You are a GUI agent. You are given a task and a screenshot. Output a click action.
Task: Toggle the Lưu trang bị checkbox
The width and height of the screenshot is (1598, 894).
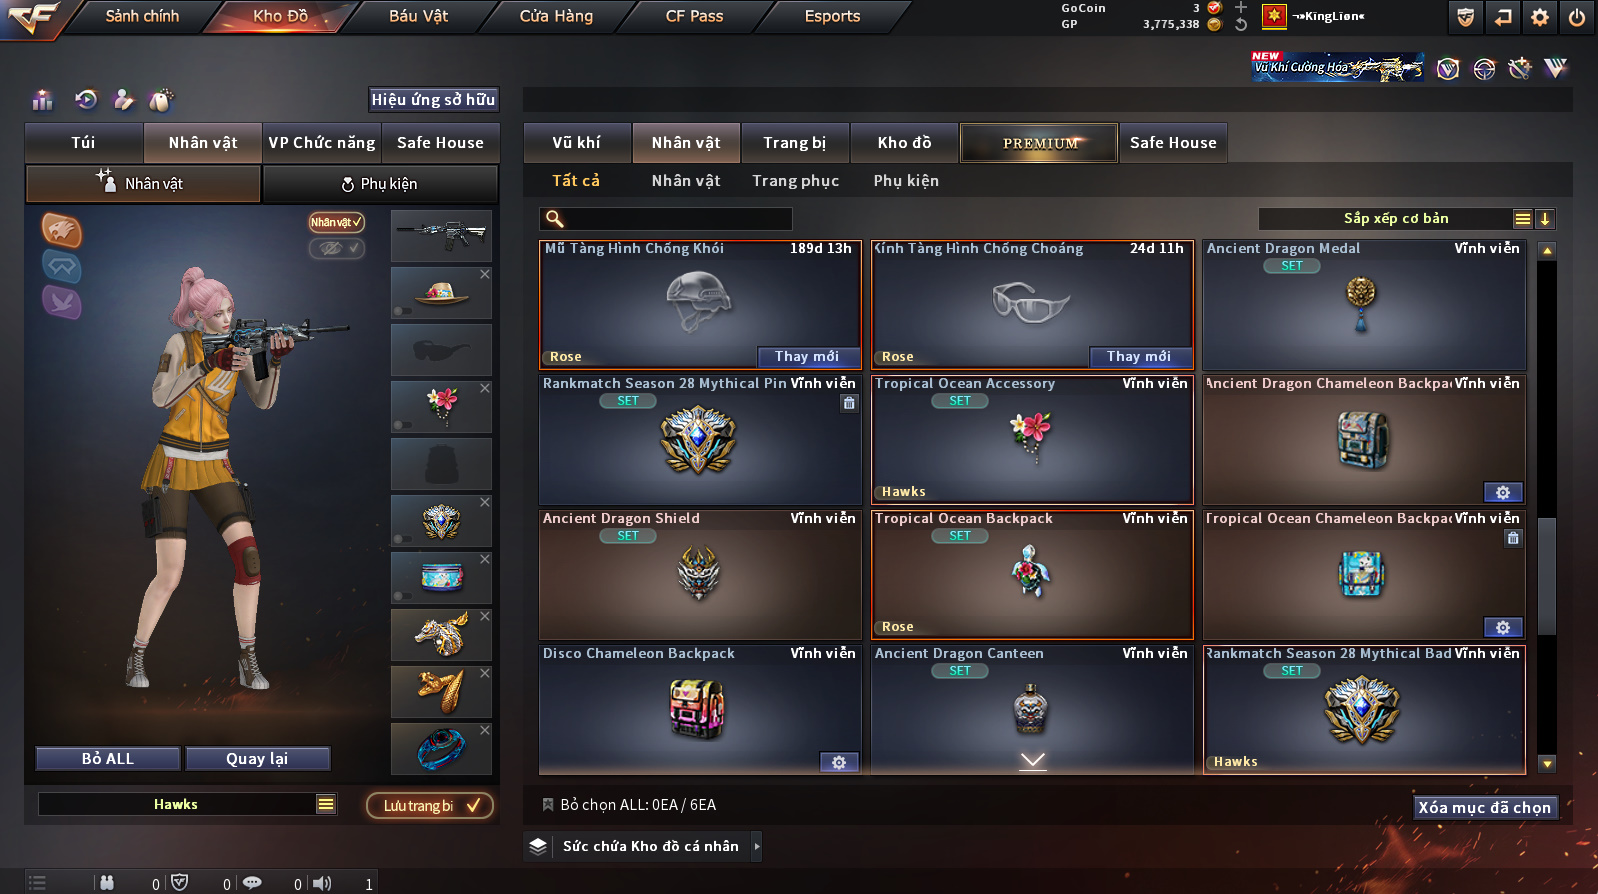[430, 806]
